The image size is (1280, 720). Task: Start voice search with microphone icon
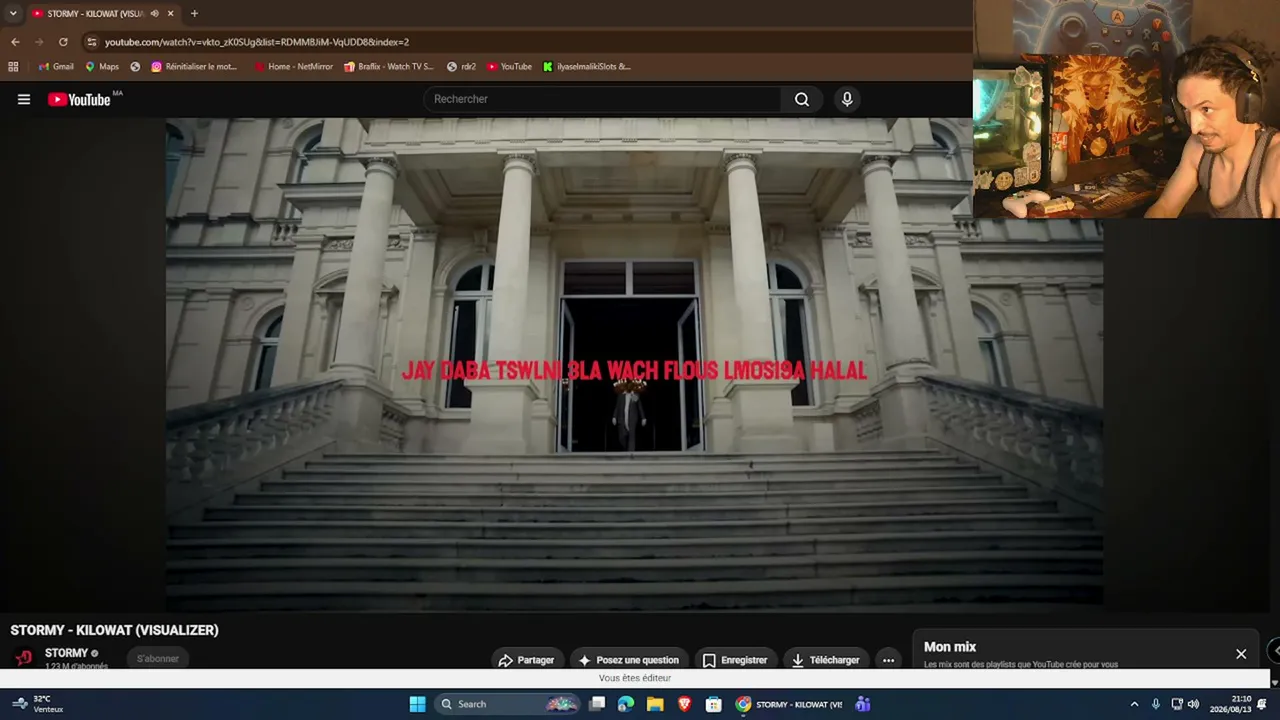(847, 99)
